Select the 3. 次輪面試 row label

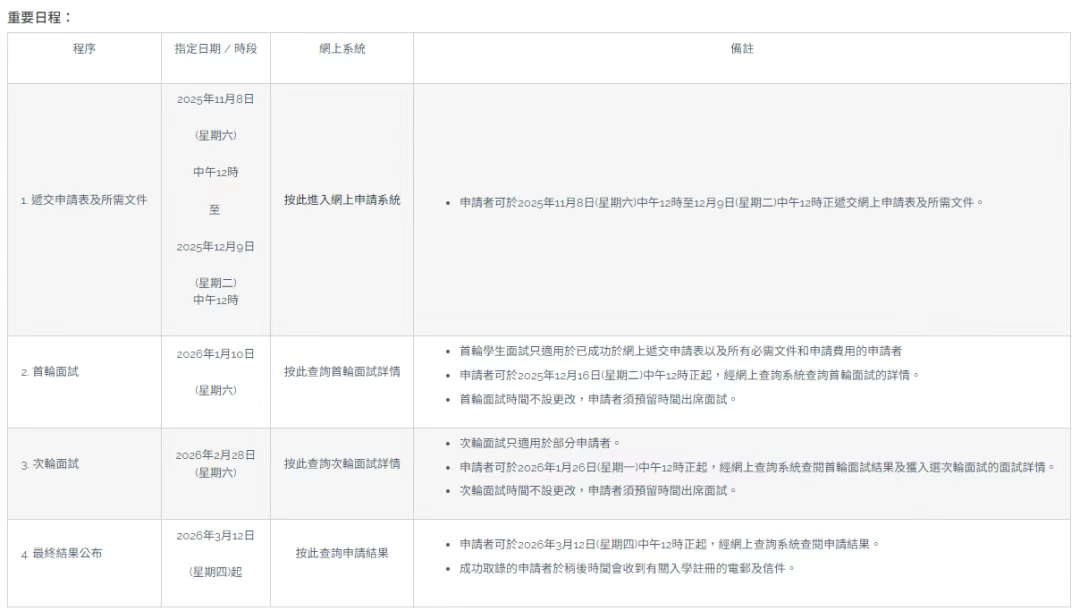tap(50, 464)
